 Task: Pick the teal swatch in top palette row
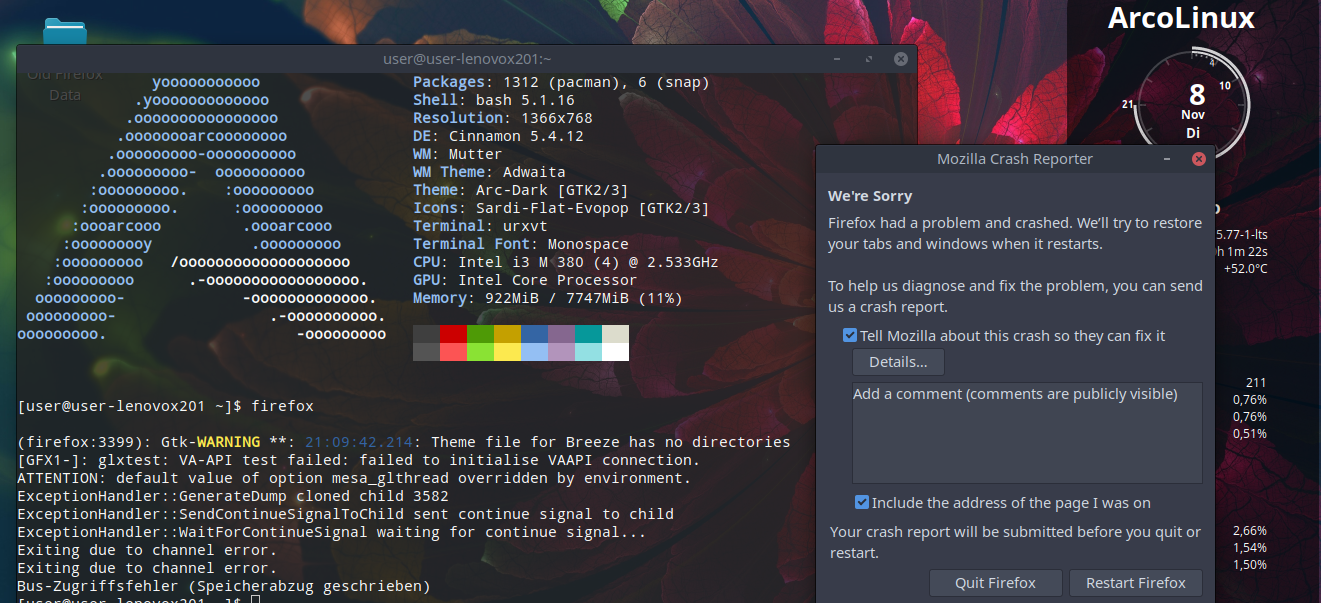point(588,334)
